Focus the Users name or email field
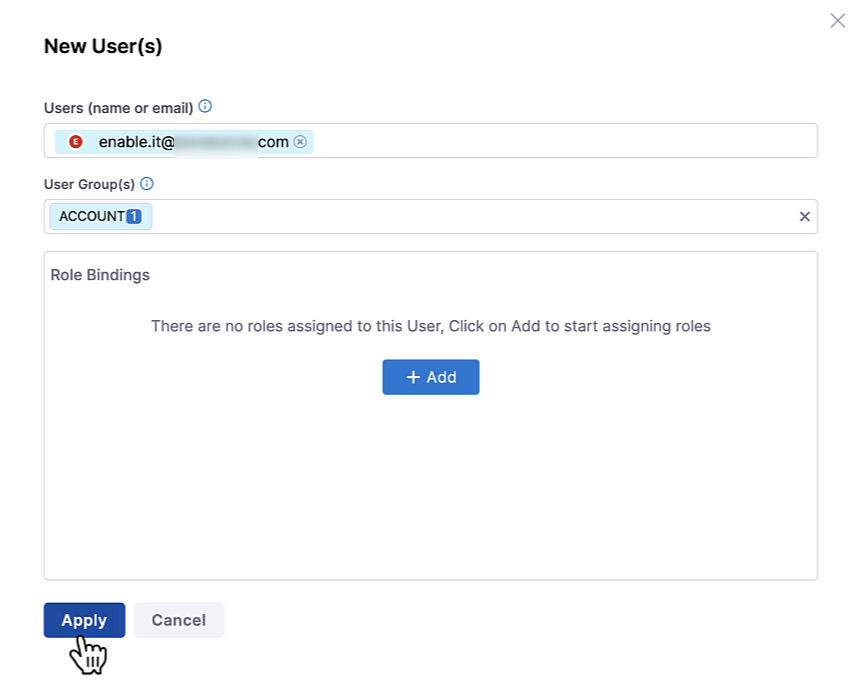 pos(560,141)
